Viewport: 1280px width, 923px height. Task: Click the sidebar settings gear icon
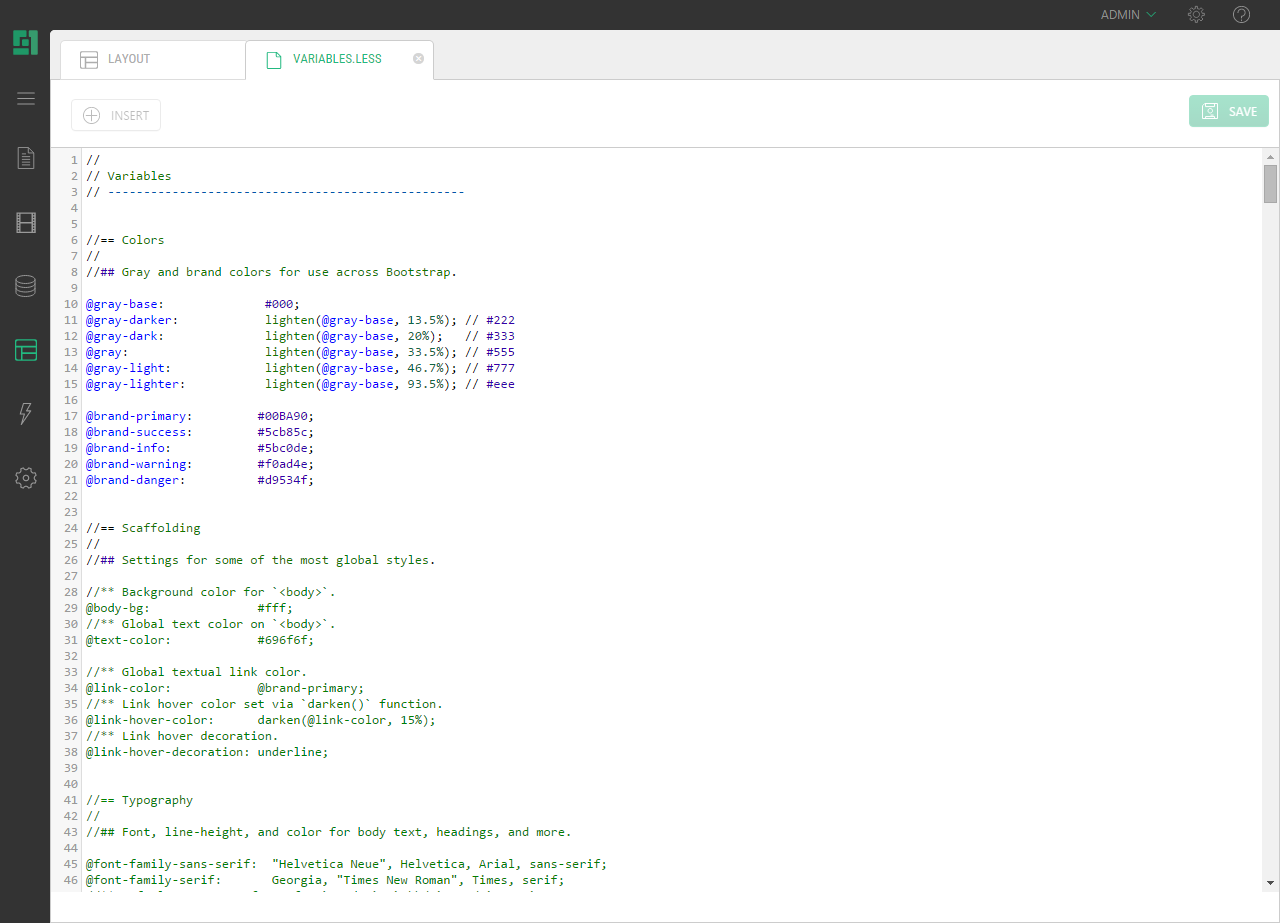click(x=25, y=478)
